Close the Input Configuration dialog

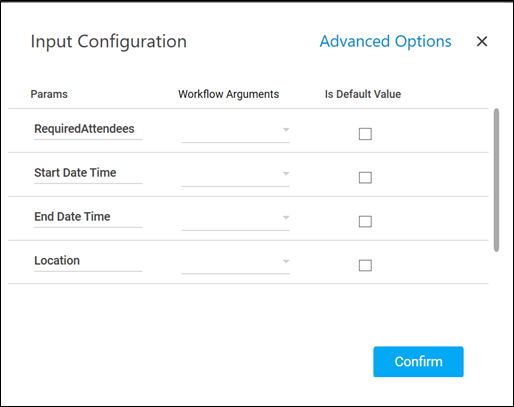(x=482, y=42)
